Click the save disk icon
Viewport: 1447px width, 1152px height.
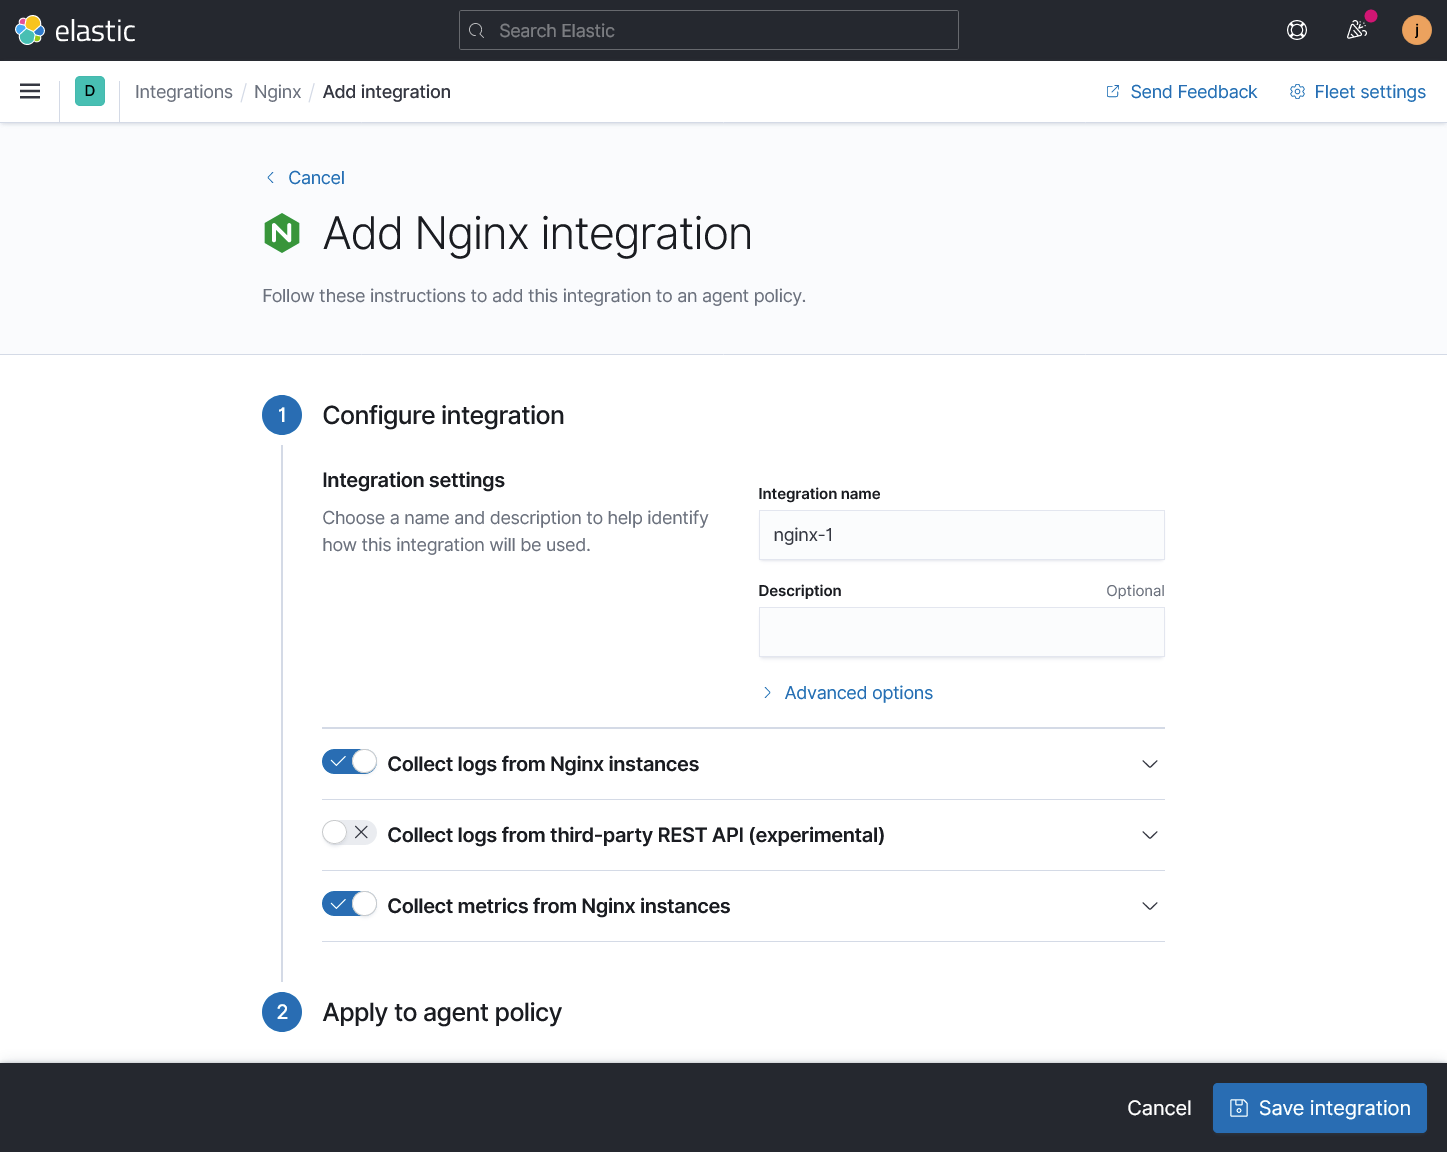coord(1239,1108)
